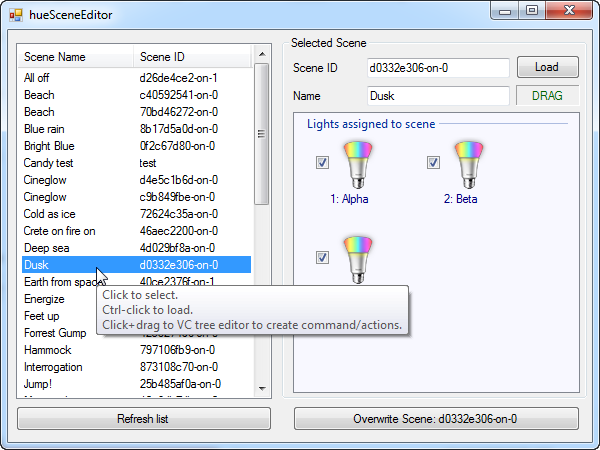The height and width of the screenshot is (450, 600).
Task: Select the Bright Blue scene
Action: pos(136,146)
